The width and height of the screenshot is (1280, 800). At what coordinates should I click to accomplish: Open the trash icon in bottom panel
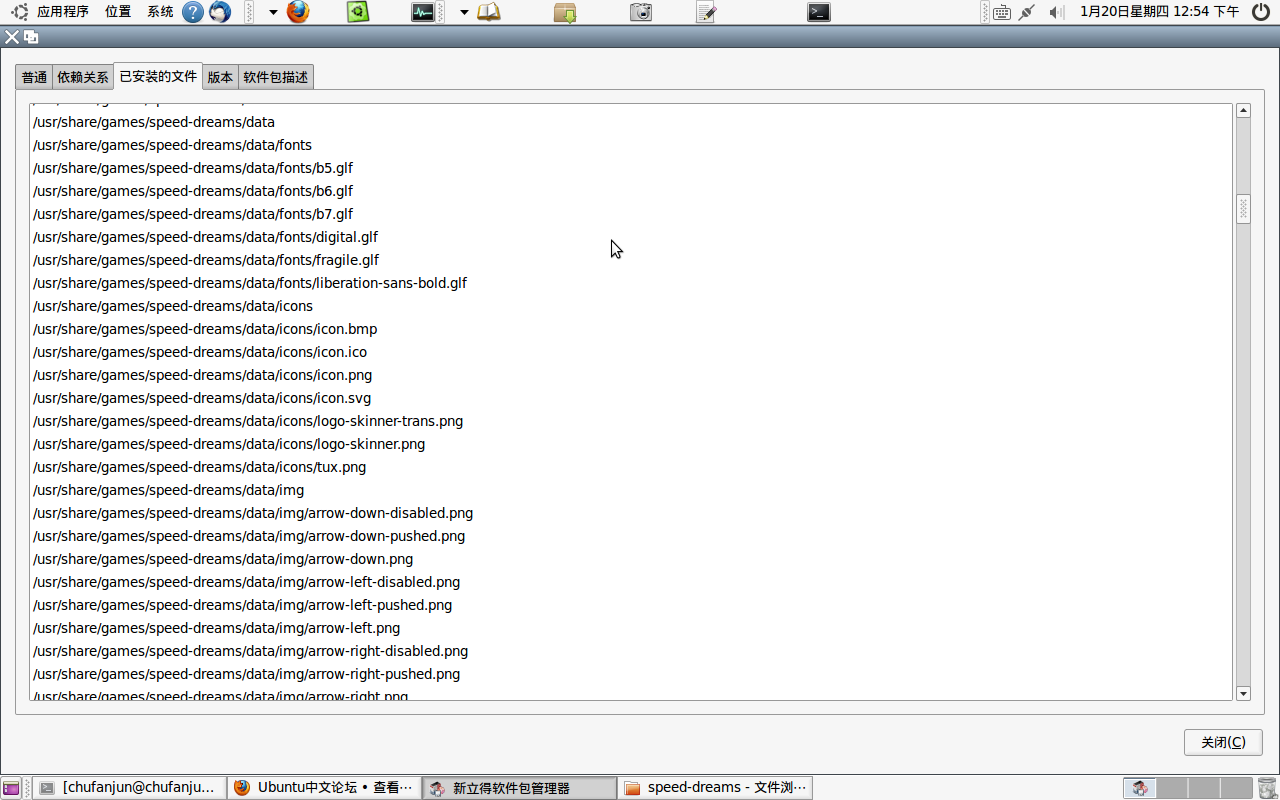1267,788
